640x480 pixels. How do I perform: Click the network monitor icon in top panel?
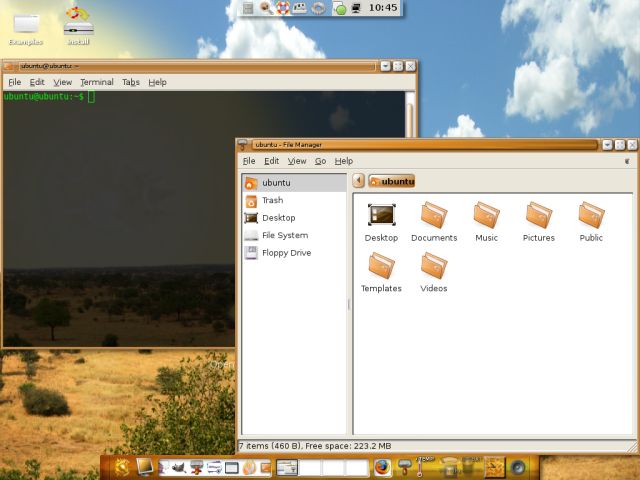click(356, 8)
